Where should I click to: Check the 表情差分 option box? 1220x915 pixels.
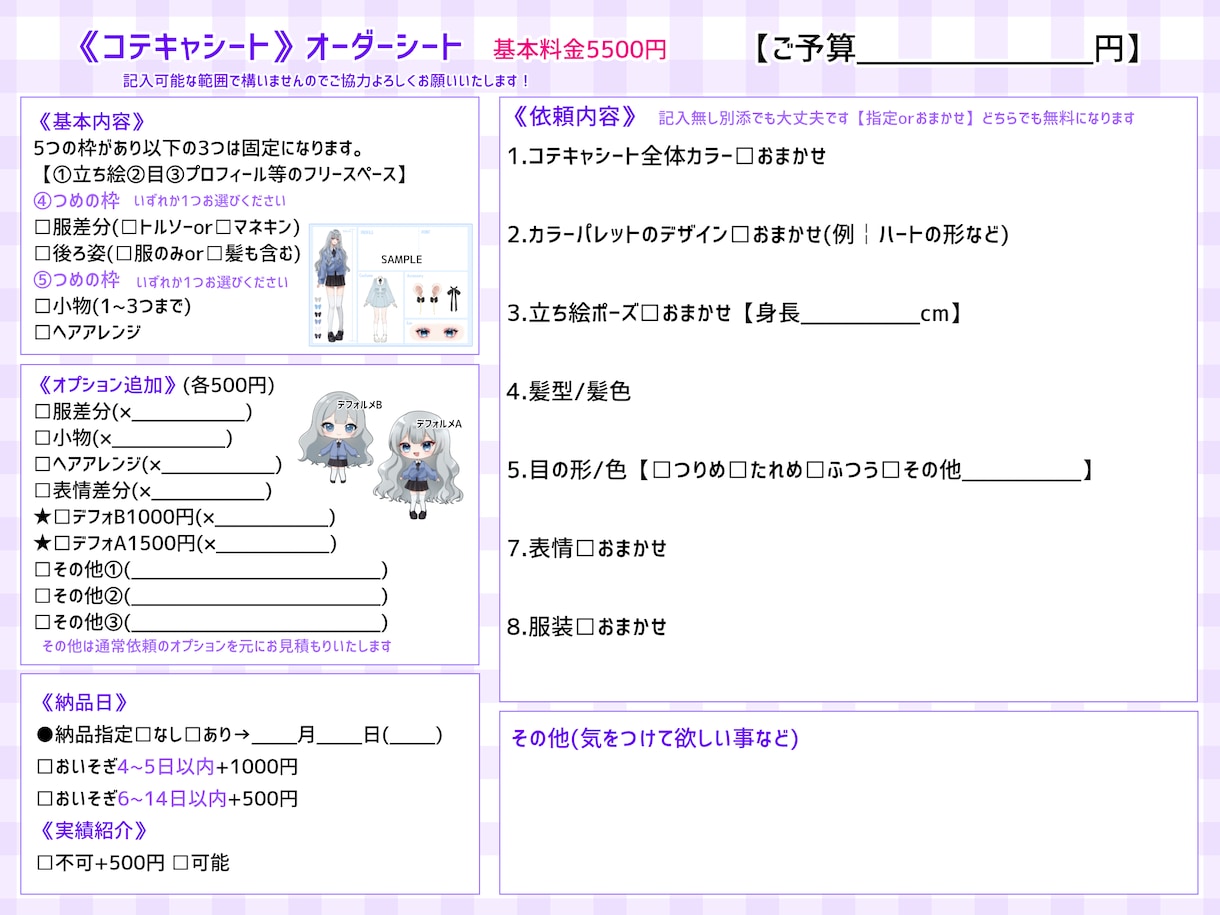coord(43,491)
